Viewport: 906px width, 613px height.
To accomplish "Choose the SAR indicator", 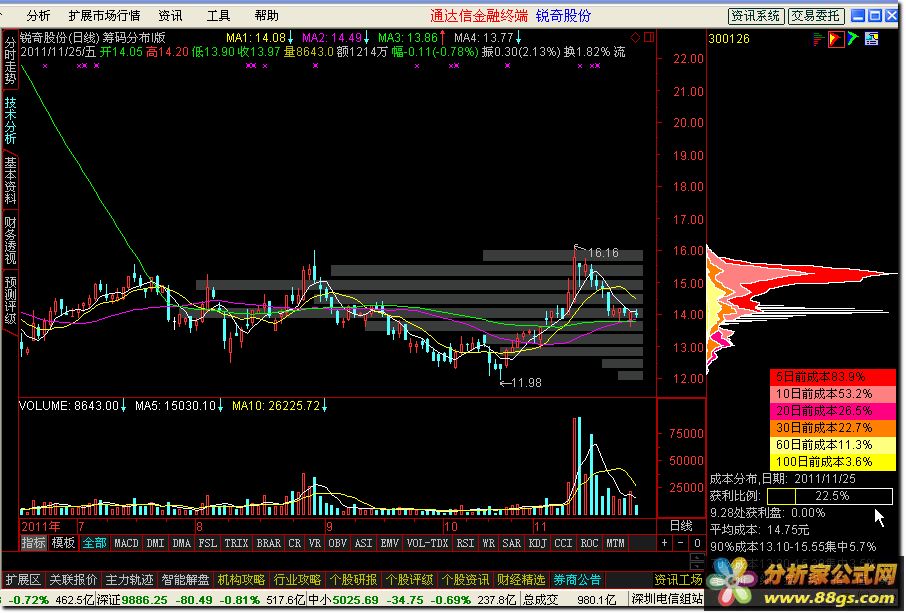I will pos(511,544).
